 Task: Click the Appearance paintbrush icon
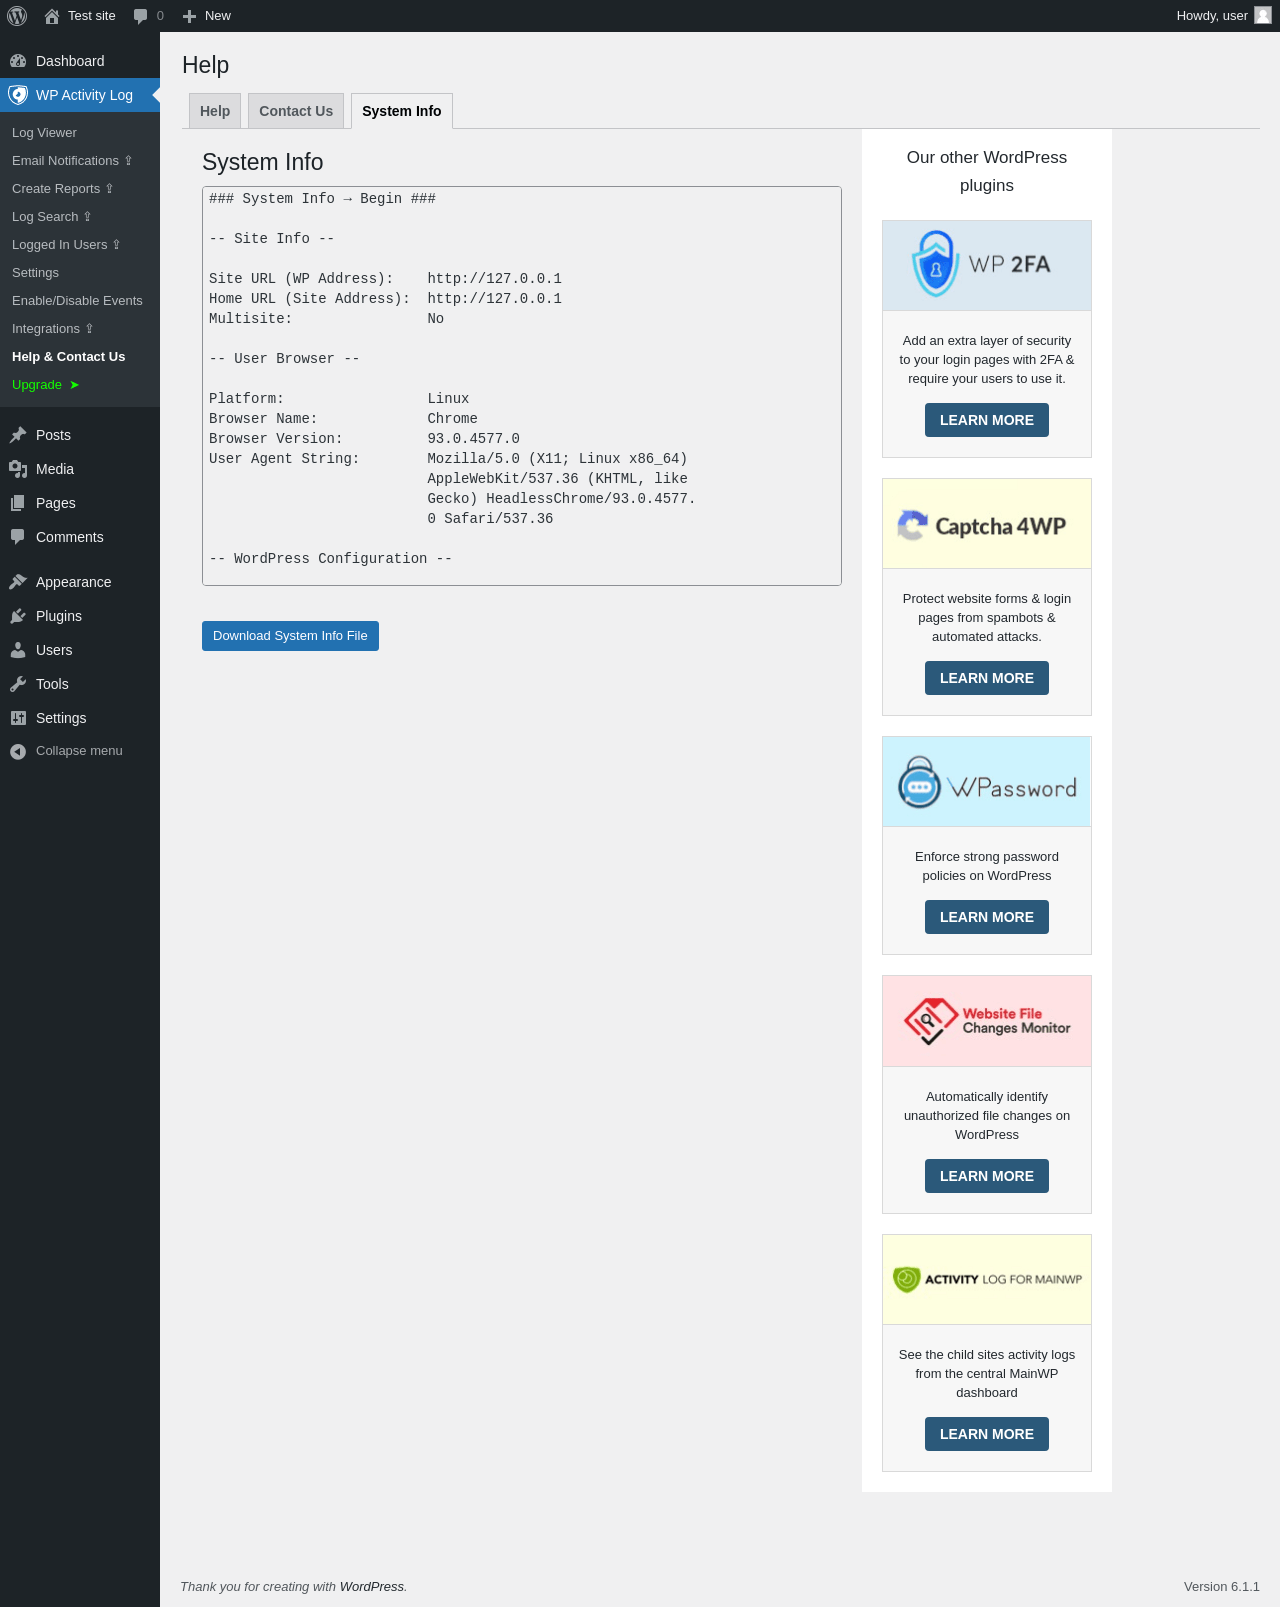point(18,582)
